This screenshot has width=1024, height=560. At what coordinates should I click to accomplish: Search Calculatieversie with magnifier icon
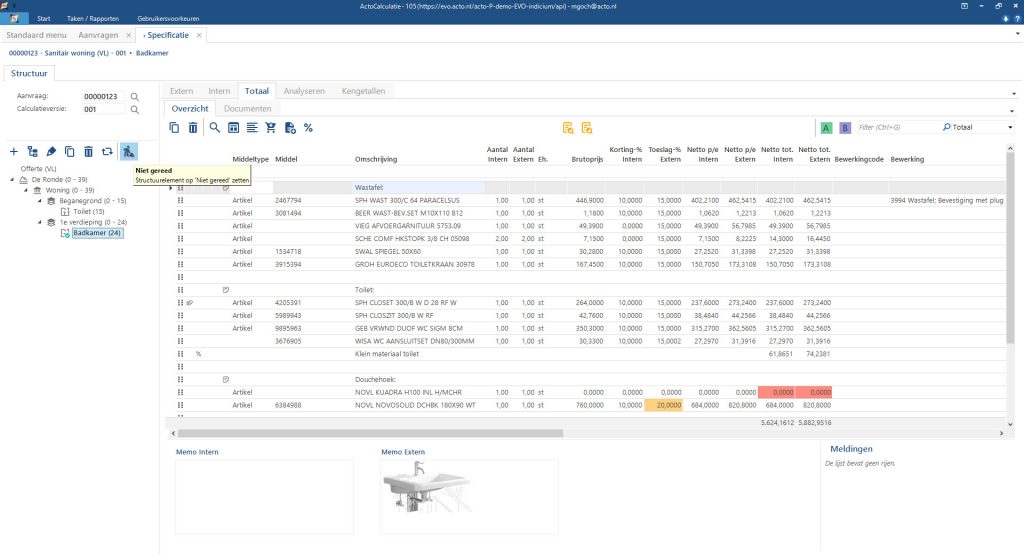pyautogui.click(x=135, y=110)
